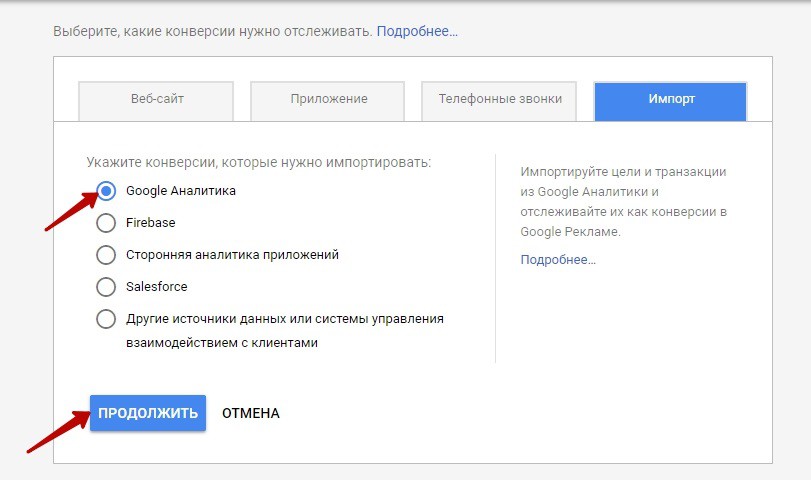811x480 pixels.
Task: Open the Веб-сайт tab
Action: pos(156,100)
